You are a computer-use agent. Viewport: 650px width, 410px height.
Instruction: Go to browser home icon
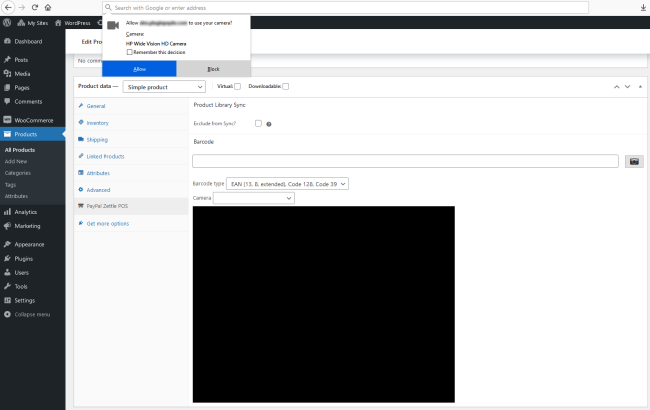coord(48,7)
